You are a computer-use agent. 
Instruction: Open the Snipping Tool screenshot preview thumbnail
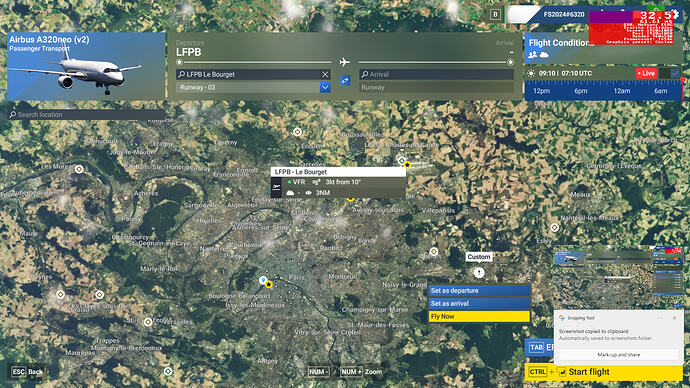point(619,277)
